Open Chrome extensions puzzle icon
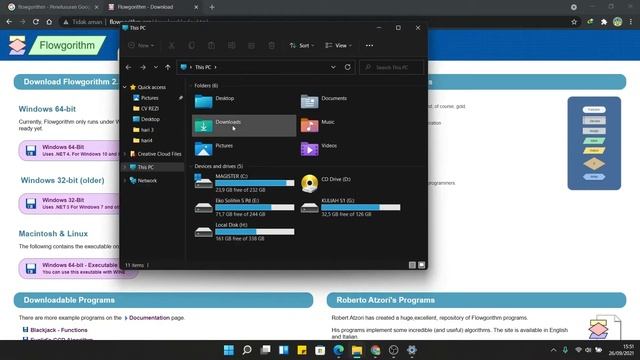 604,22
